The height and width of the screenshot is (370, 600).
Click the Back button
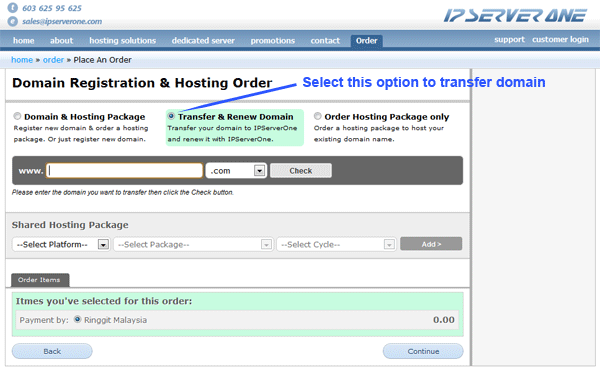tap(52, 351)
